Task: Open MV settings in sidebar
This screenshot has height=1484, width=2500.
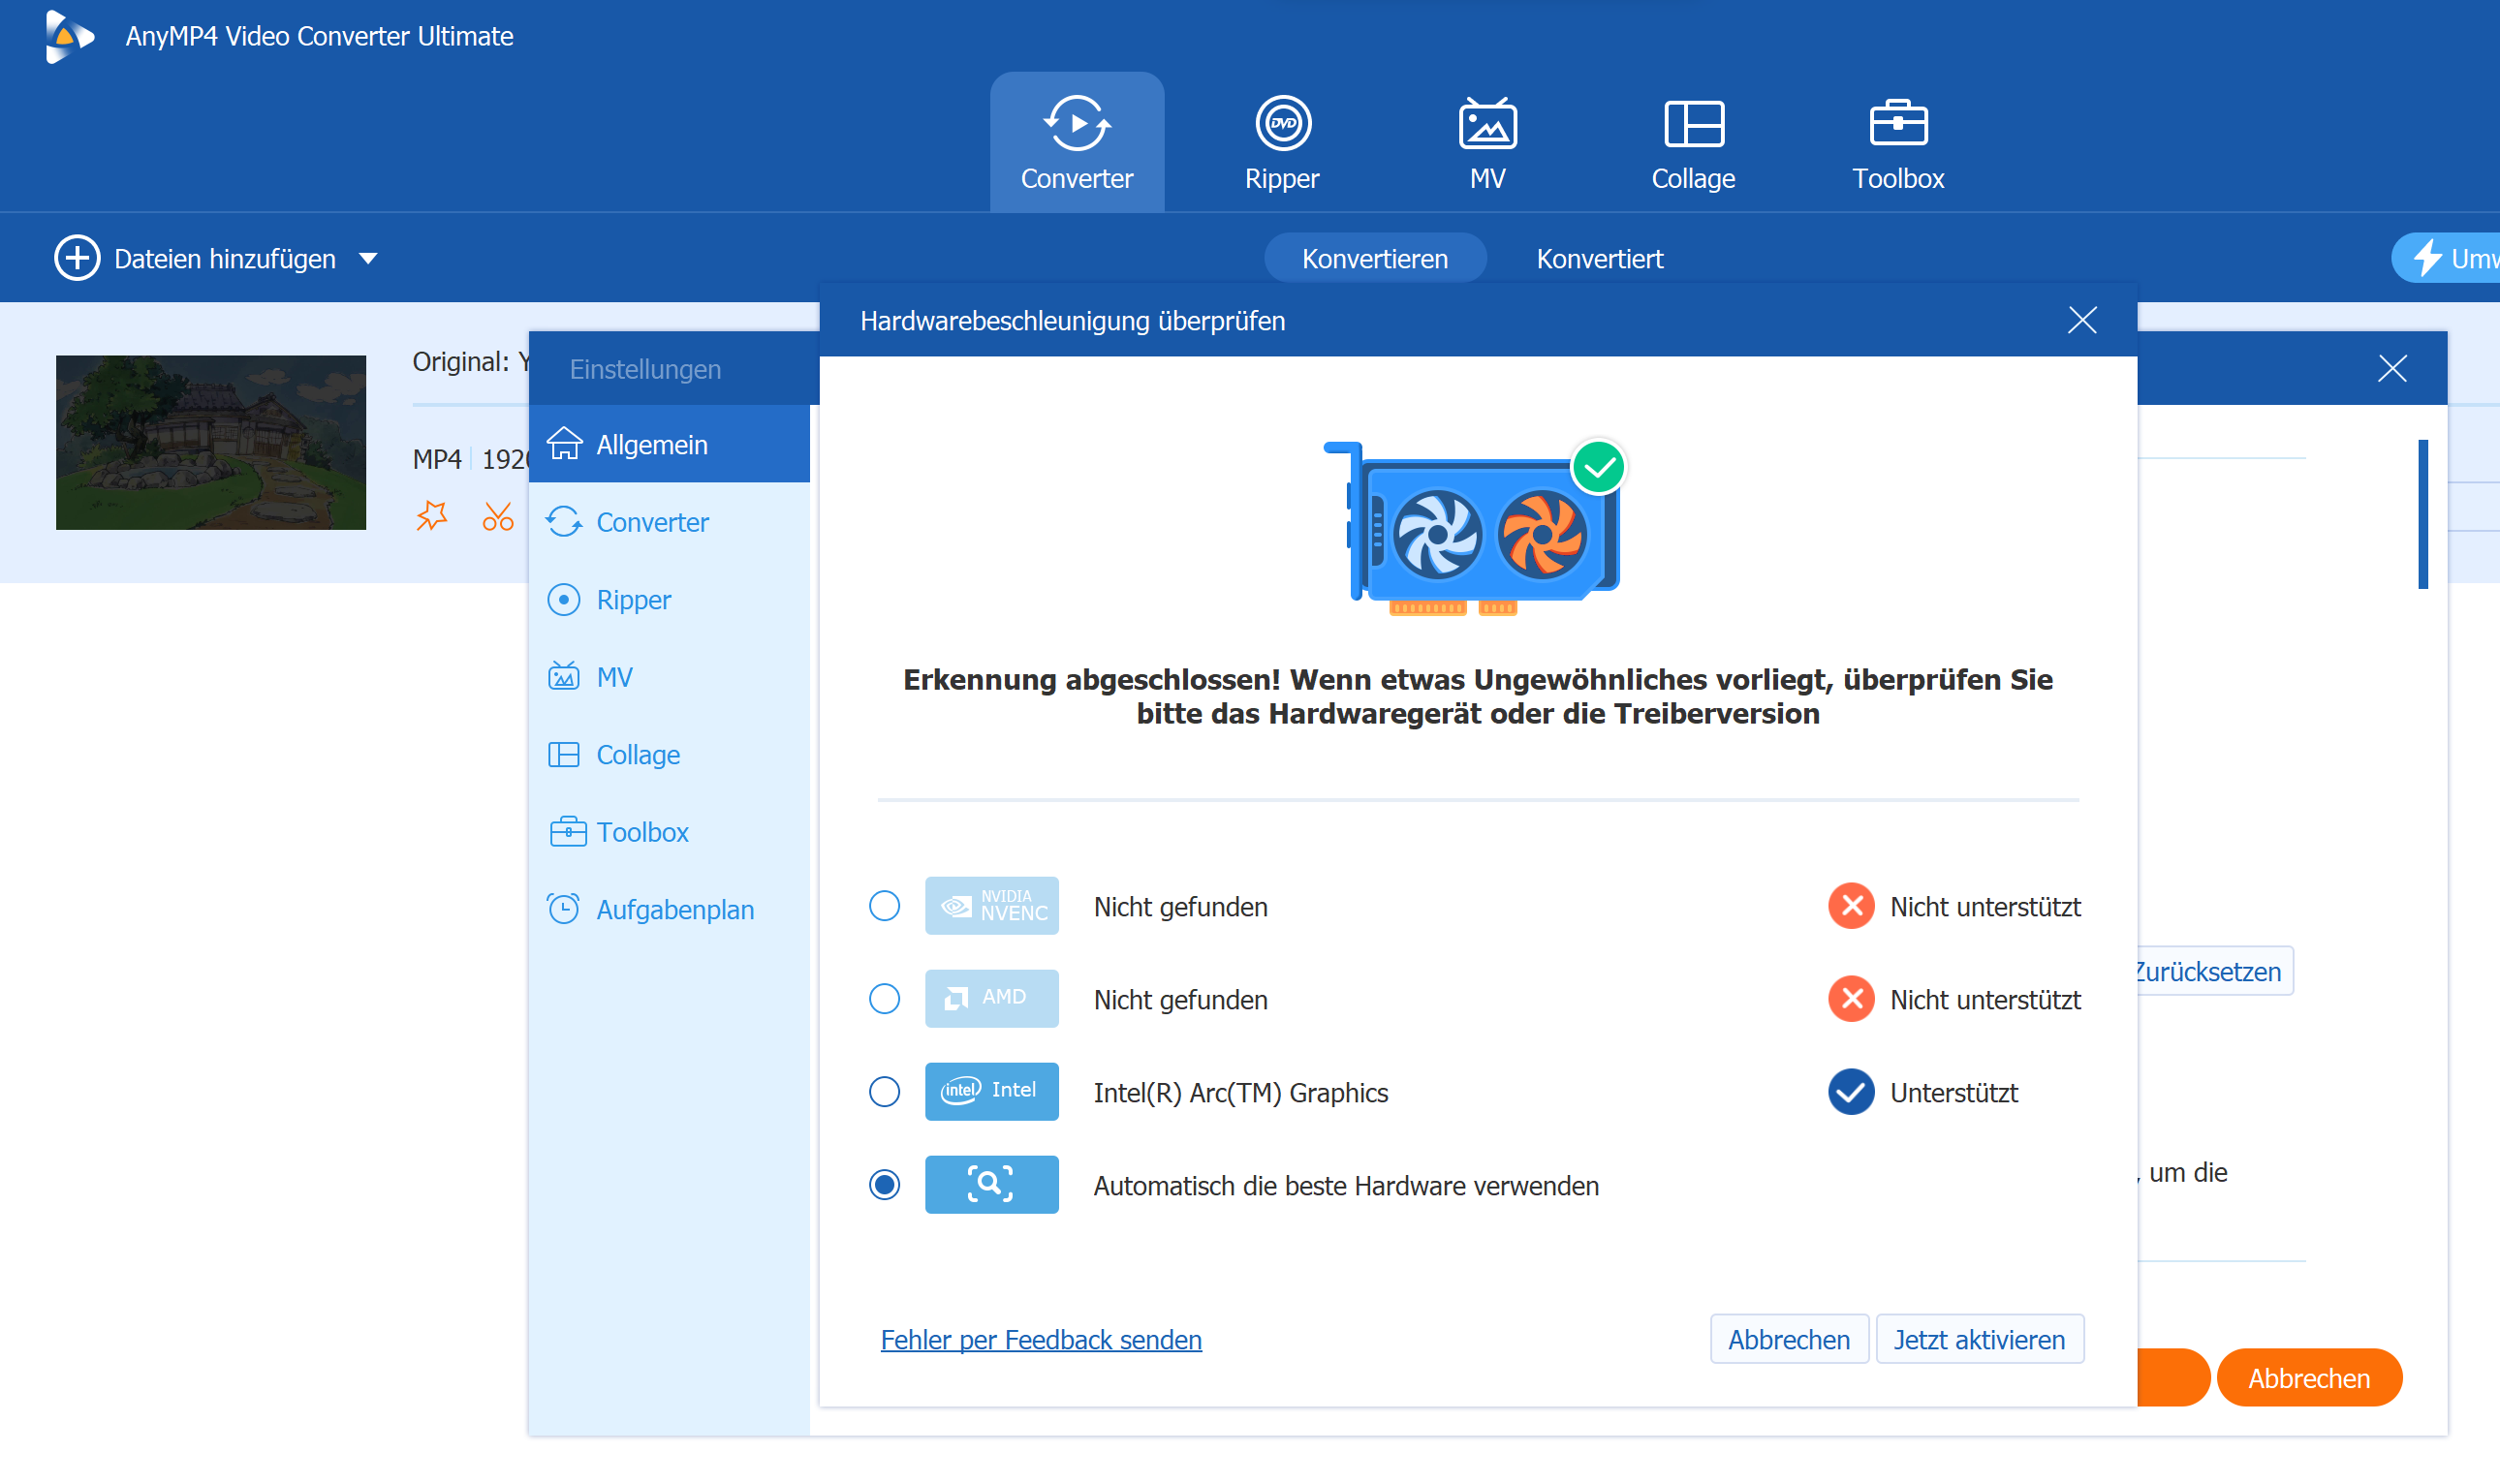Action: pos(669,677)
